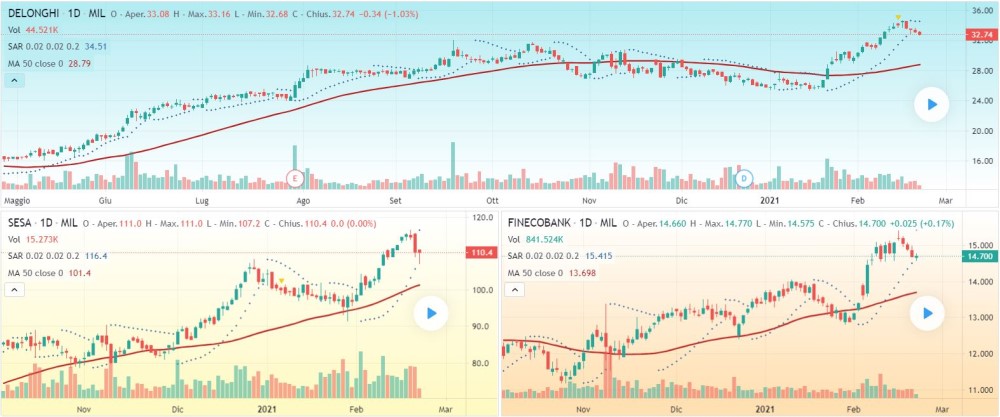Click the Vol indicator label on SESA
The width and height of the screenshot is (1000, 417).
click(15, 239)
